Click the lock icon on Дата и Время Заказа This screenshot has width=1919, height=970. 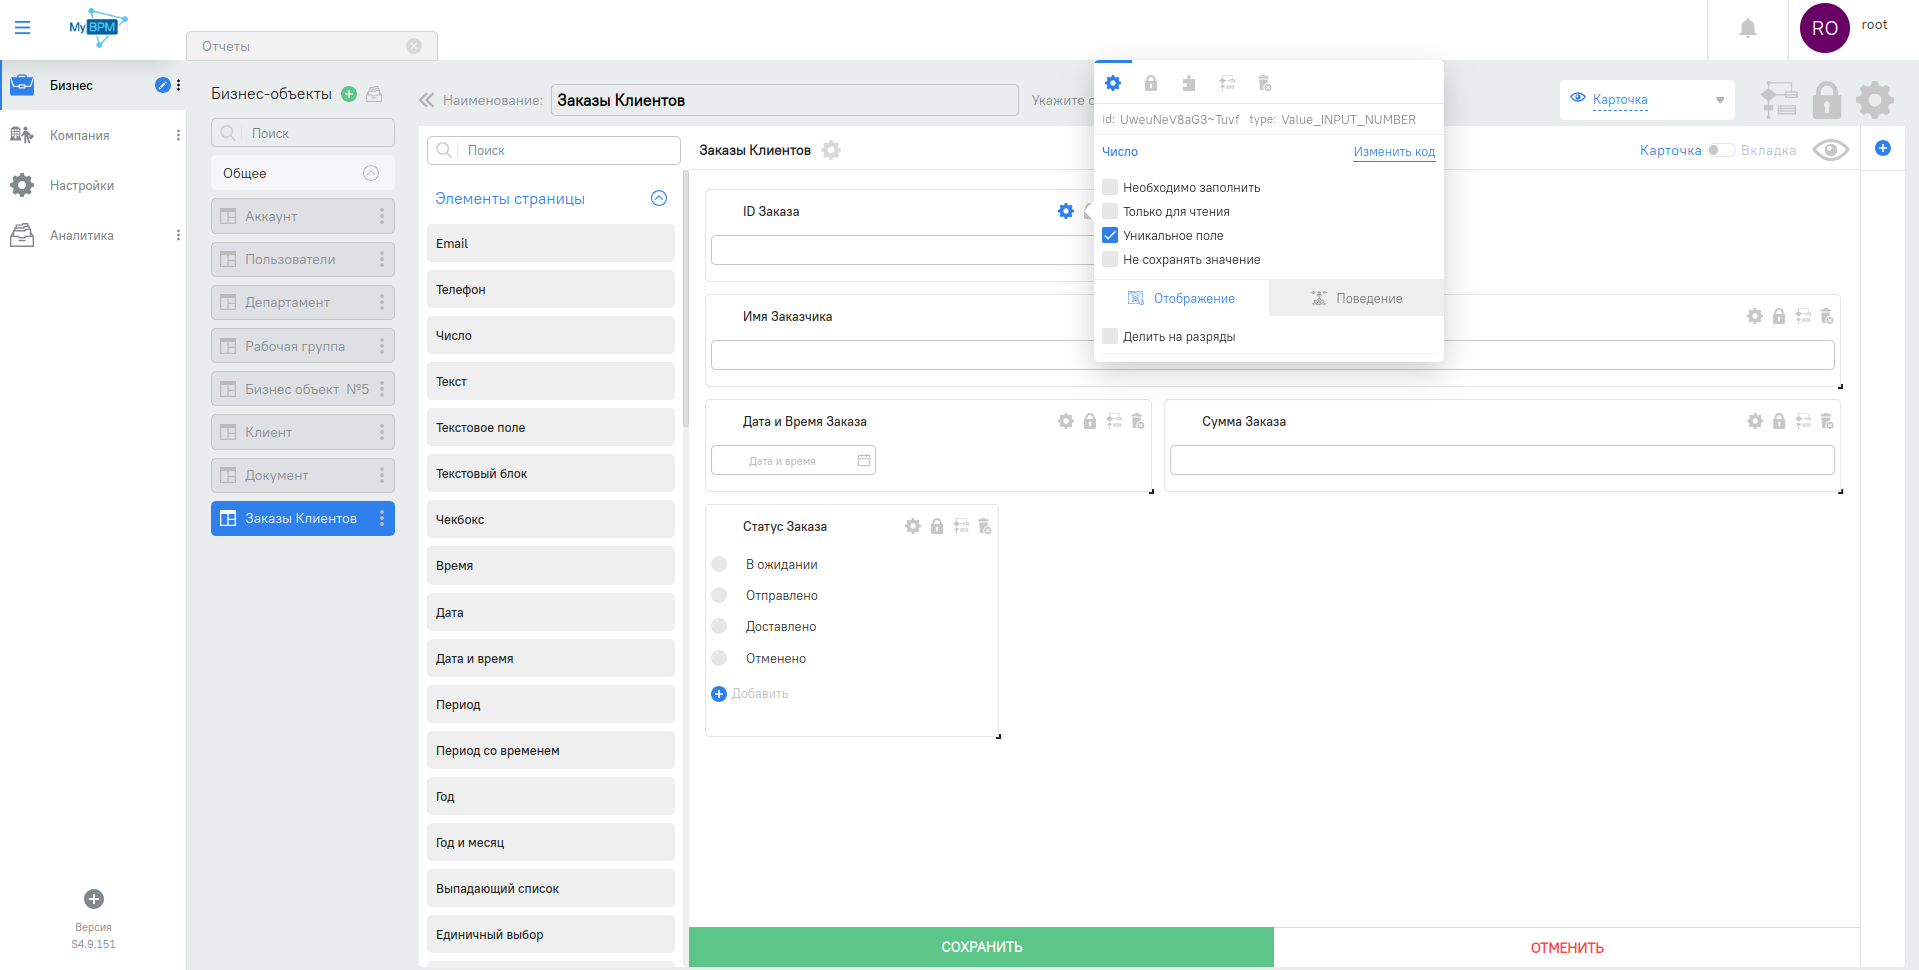[1090, 421]
